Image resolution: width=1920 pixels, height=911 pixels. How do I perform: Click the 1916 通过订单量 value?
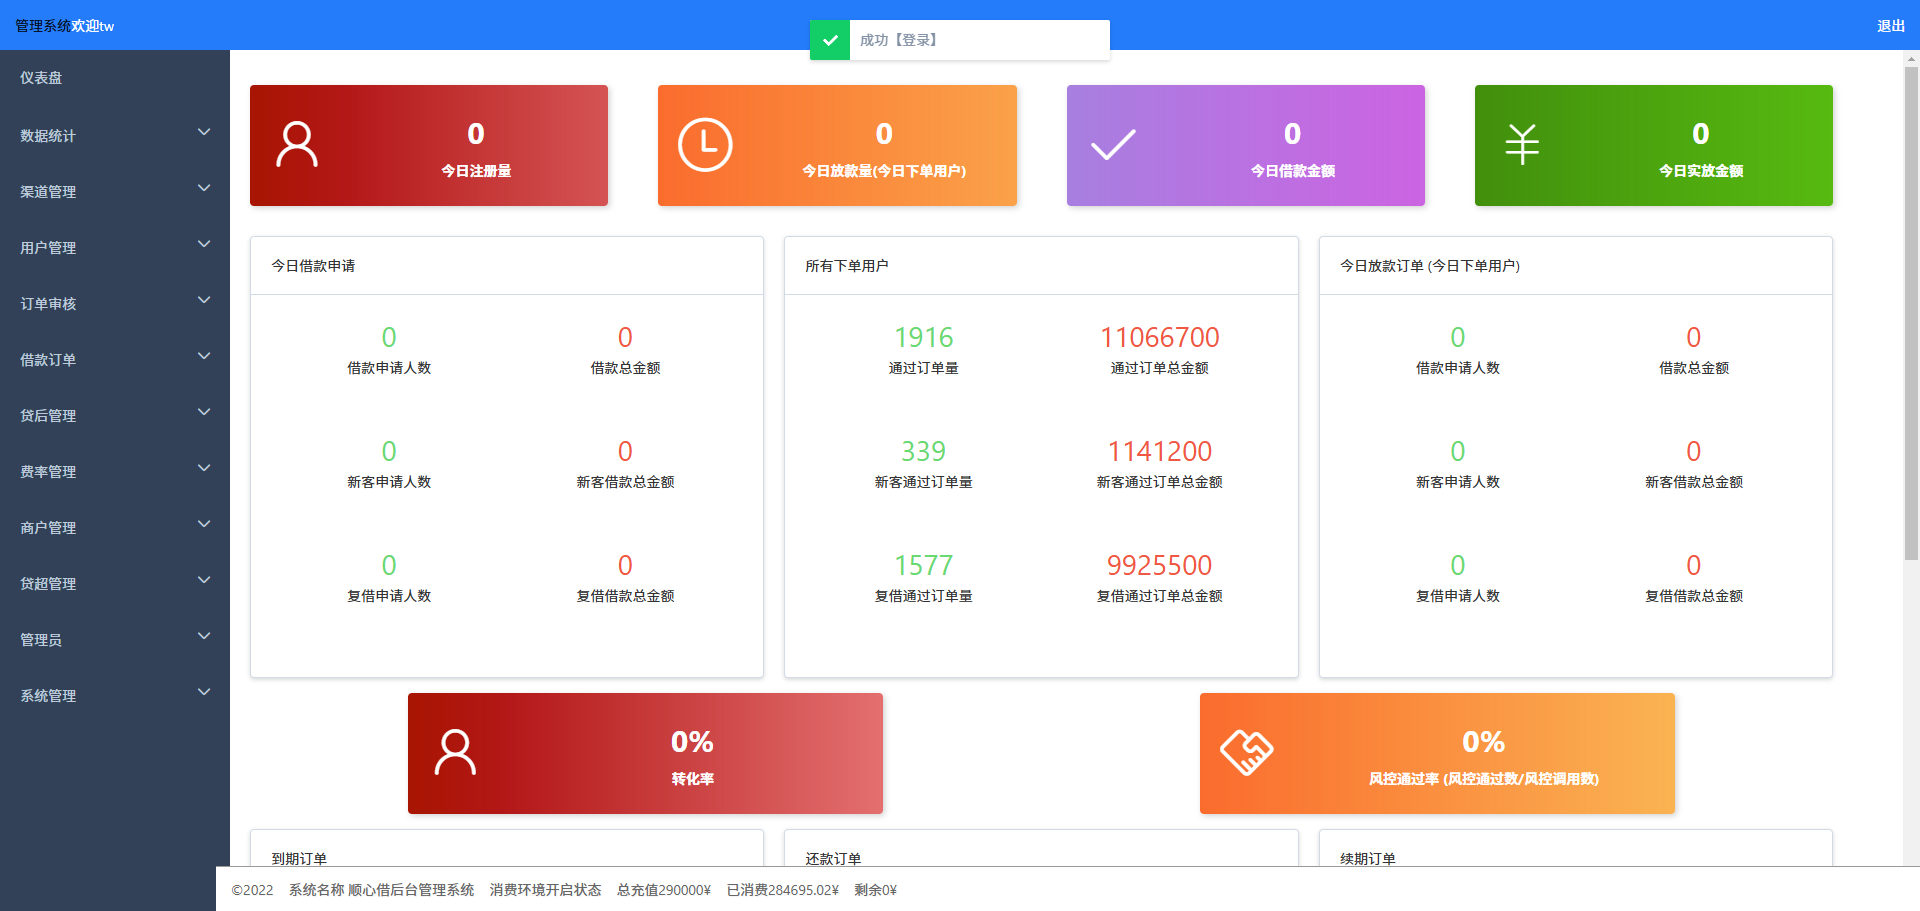pos(923,338)
